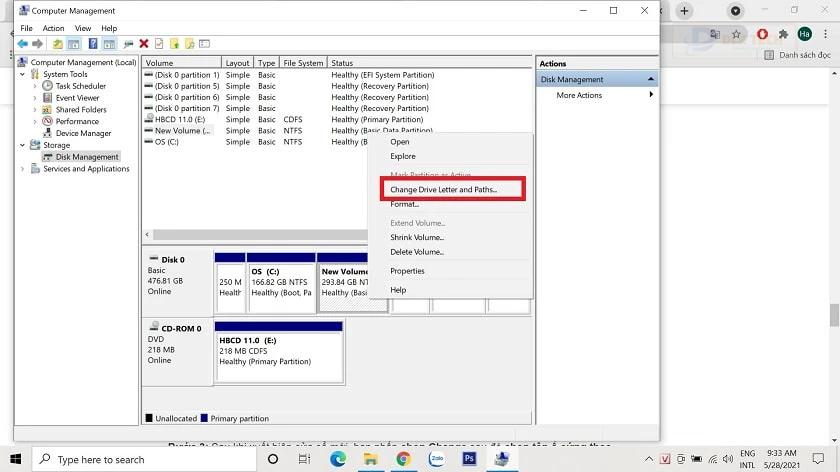Select Computer Management (Local) root node
Image resolution: width=840 pixels, height=472 pixels.
[x=83, y=62]
